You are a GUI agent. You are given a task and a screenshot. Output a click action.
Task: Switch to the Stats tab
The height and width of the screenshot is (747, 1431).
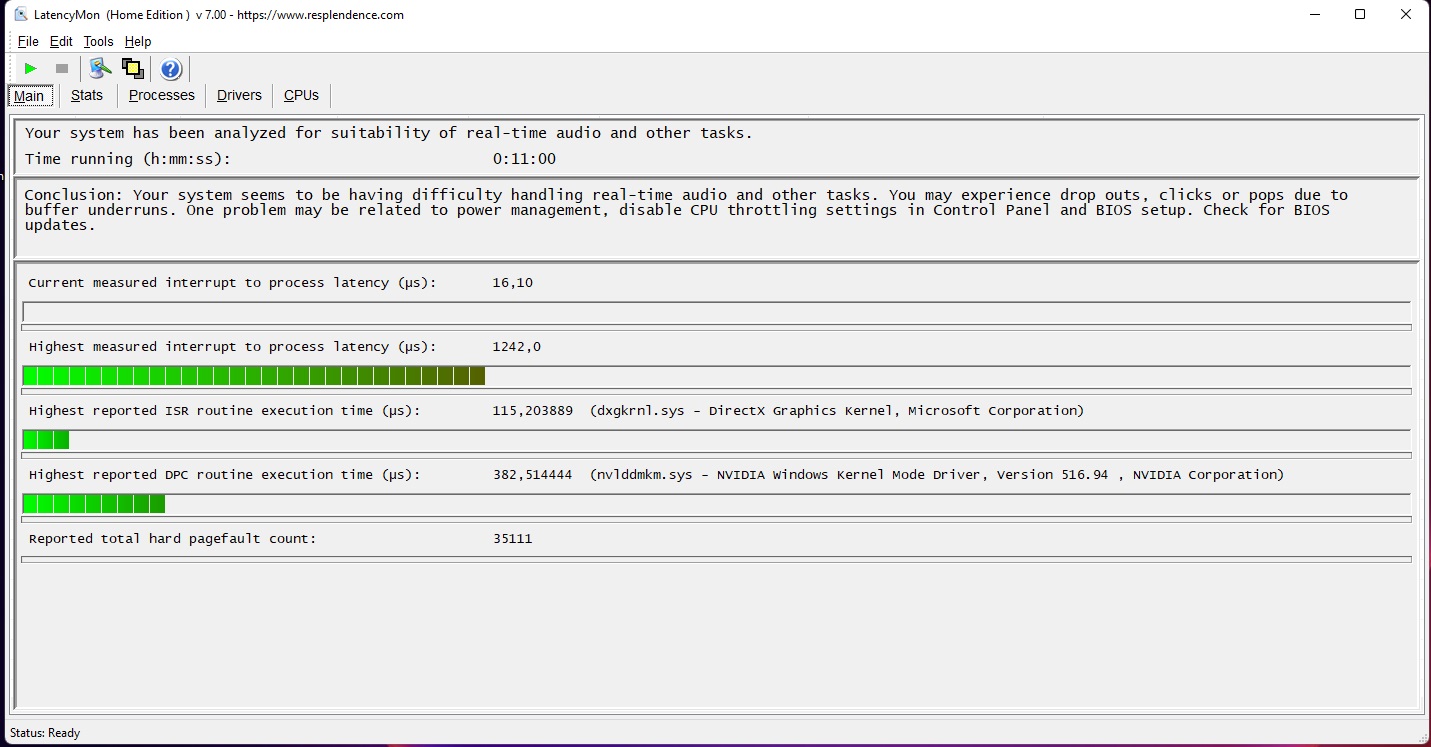(x=87, y=95)
